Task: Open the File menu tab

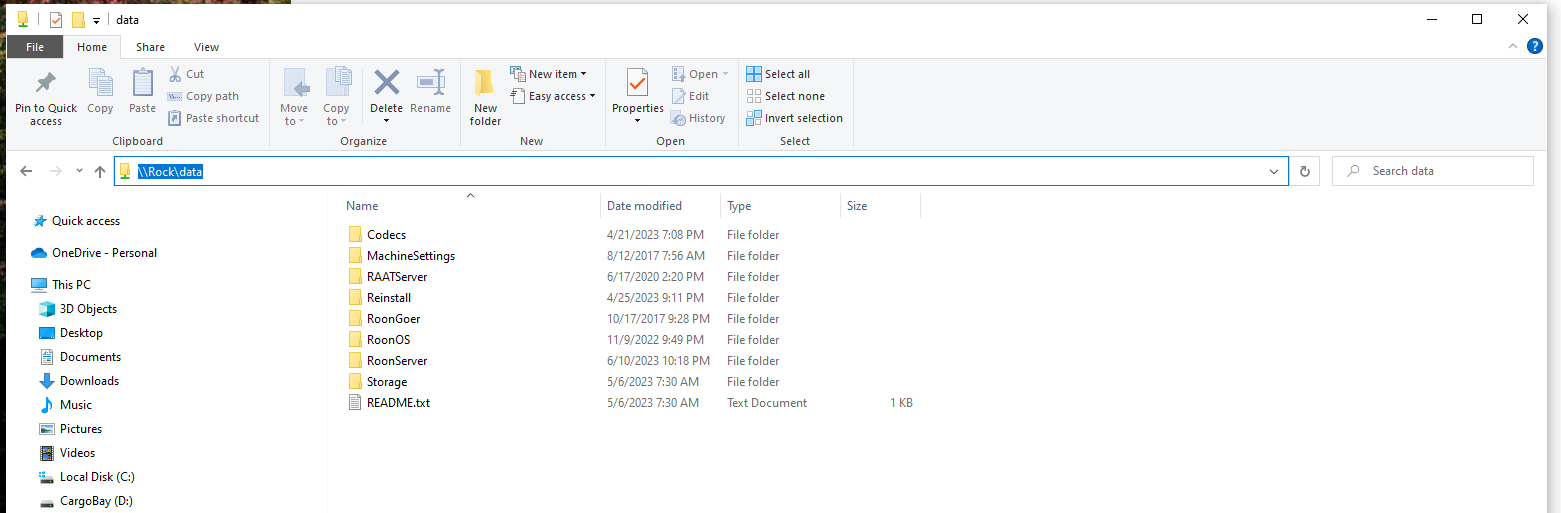Action: point(35,47)
